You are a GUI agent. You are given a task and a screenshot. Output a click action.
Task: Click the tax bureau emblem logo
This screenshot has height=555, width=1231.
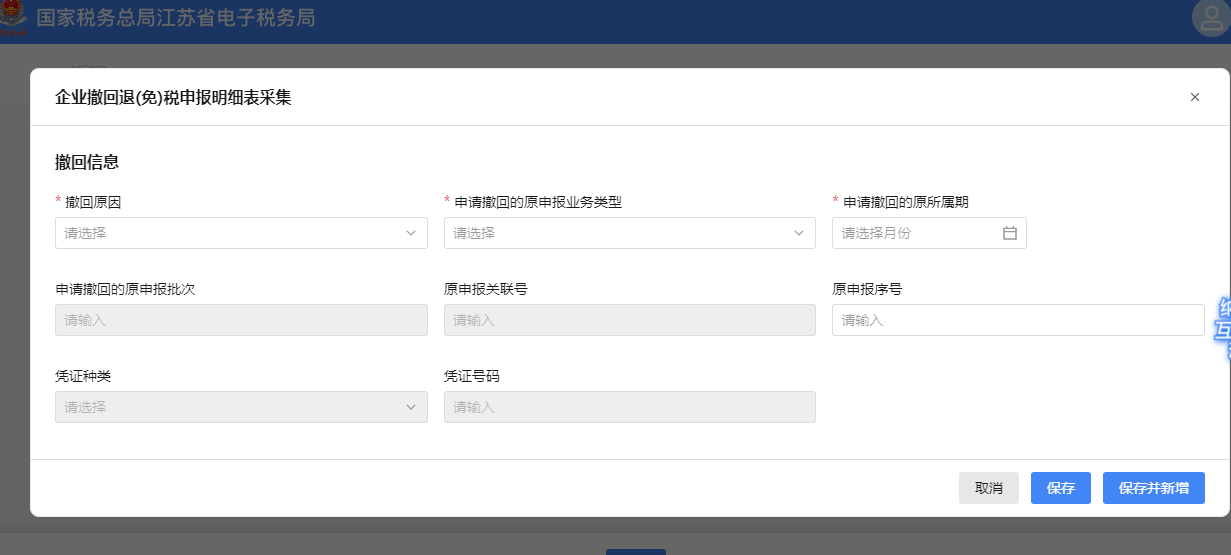(x=15, y=20)
